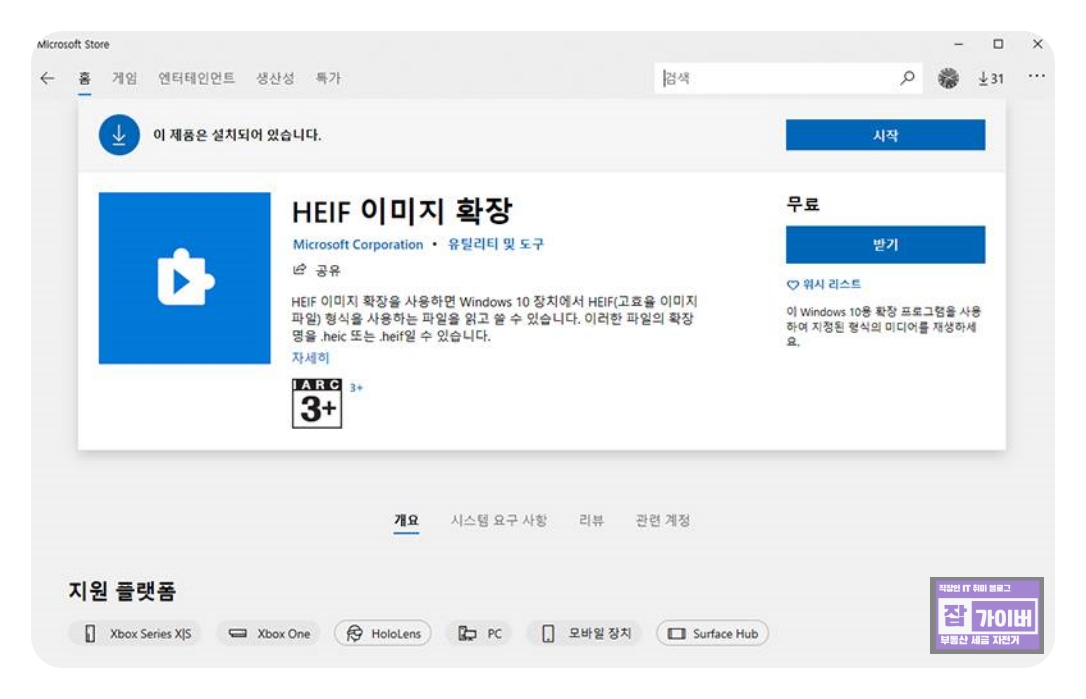The image size is (1086, 699).
Task: Click the magnifier search icon
Action: 907,78
